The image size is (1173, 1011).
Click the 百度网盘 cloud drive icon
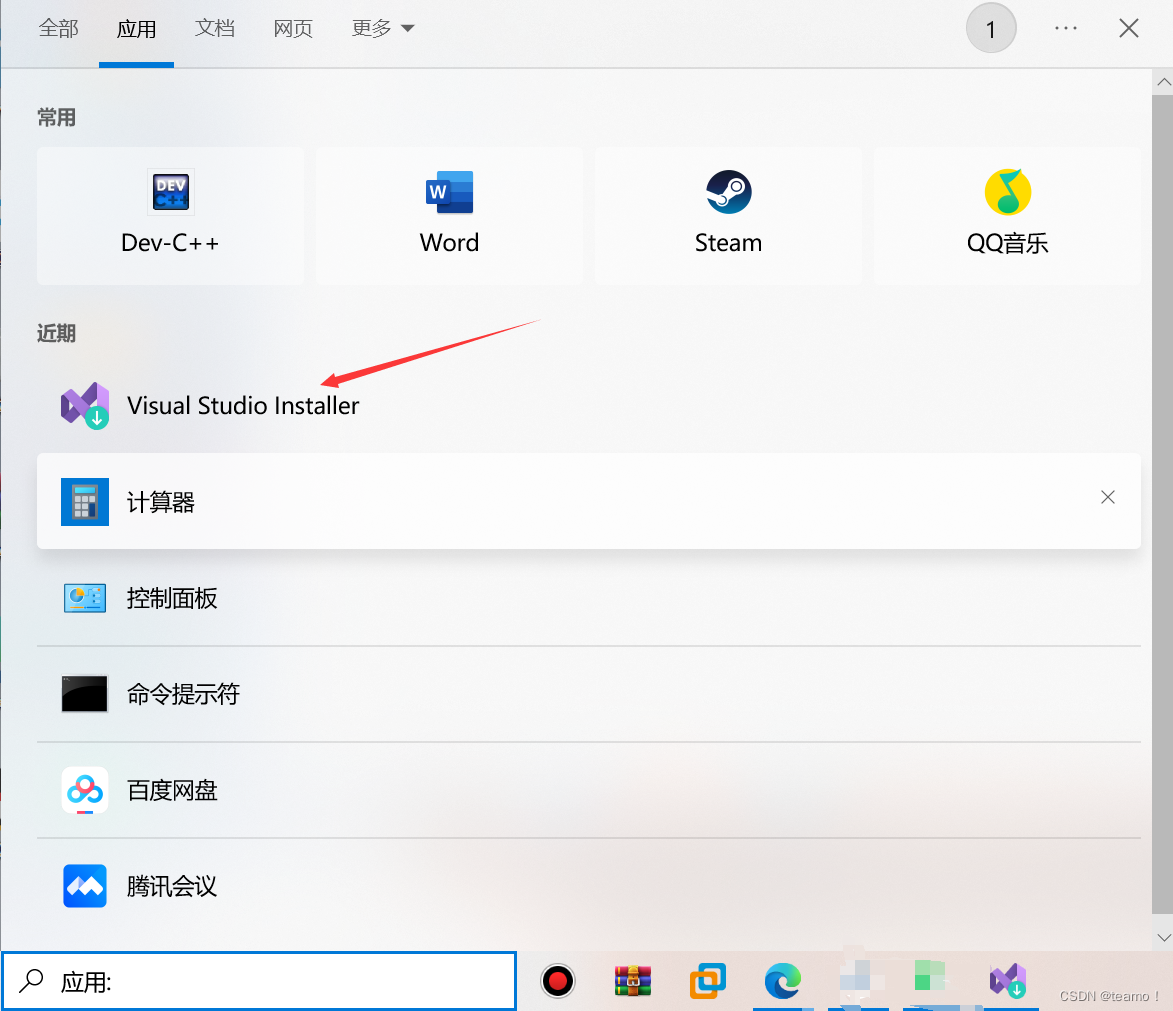click(85, 790)
